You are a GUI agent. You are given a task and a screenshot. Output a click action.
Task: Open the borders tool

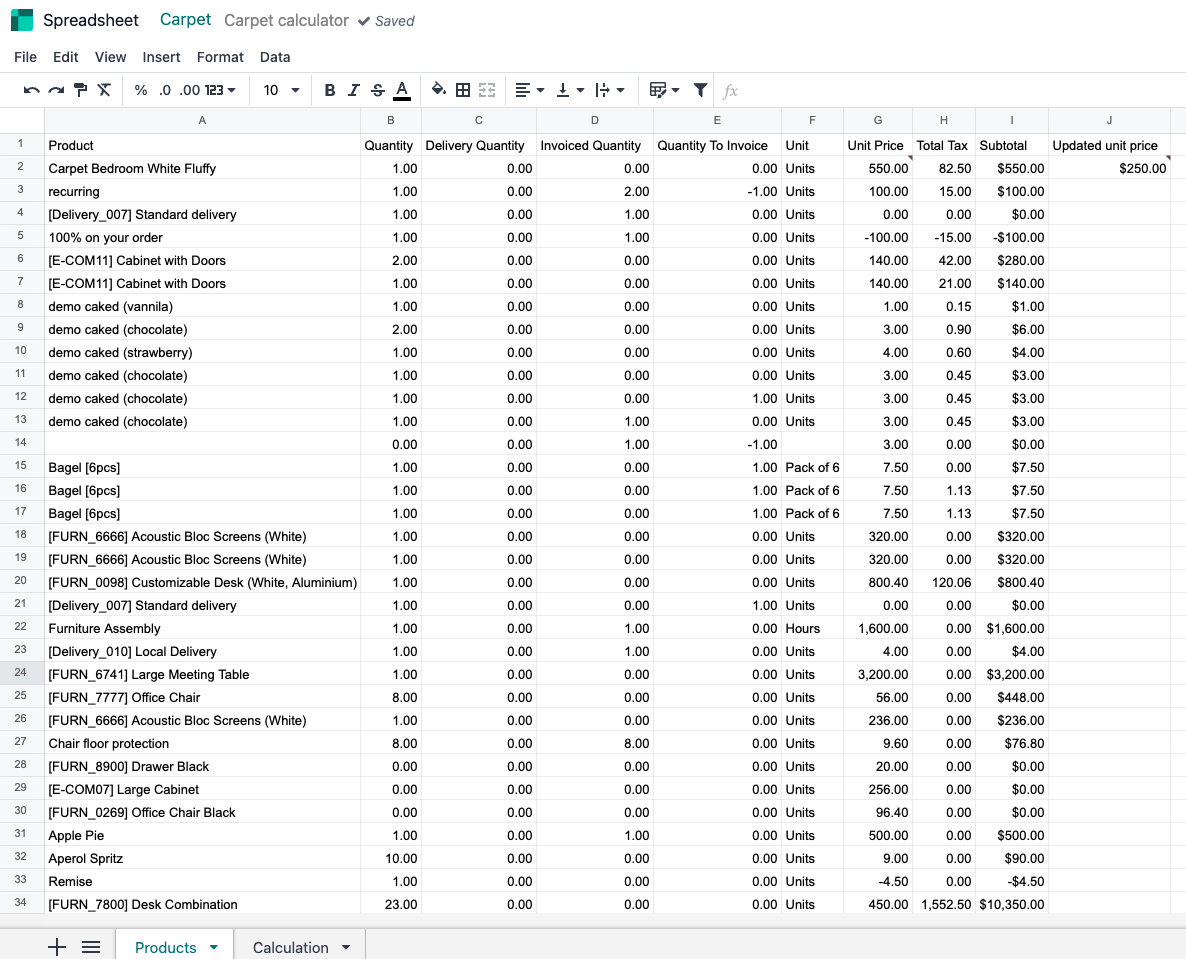[x=463, y=90]
